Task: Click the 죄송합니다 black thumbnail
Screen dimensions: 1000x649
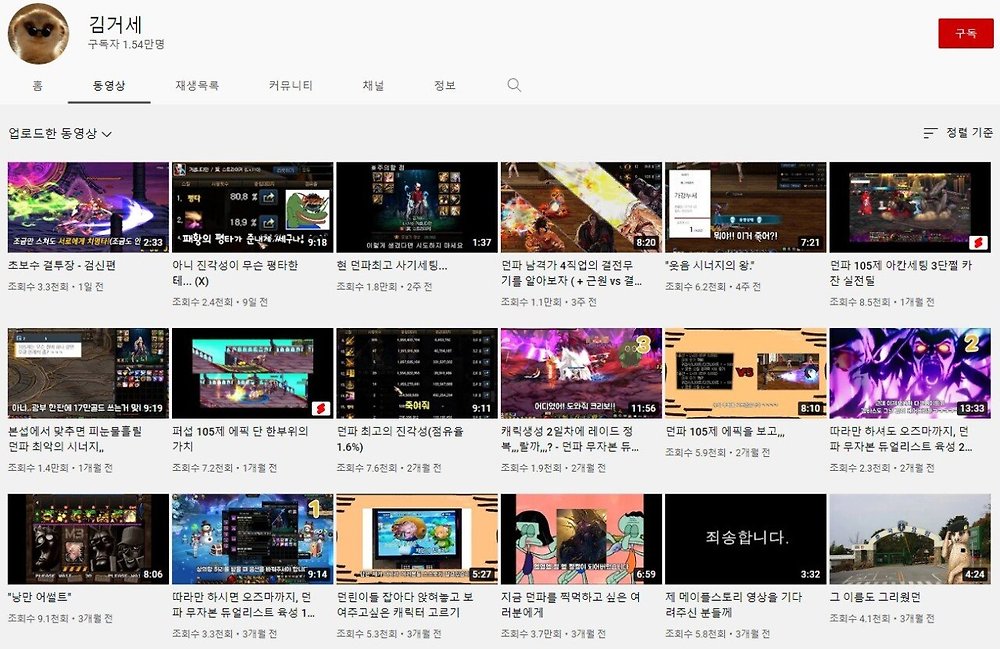Action: 746,539
